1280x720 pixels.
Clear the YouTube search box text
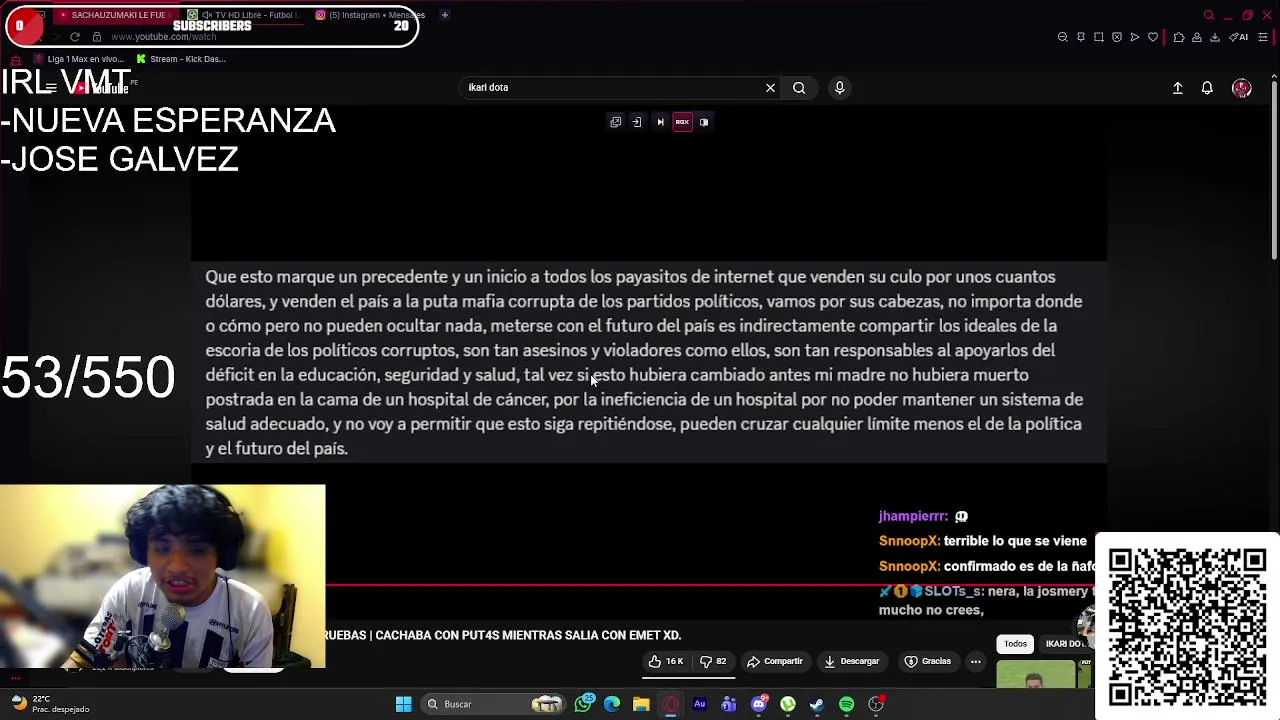[x=770, y=88]
